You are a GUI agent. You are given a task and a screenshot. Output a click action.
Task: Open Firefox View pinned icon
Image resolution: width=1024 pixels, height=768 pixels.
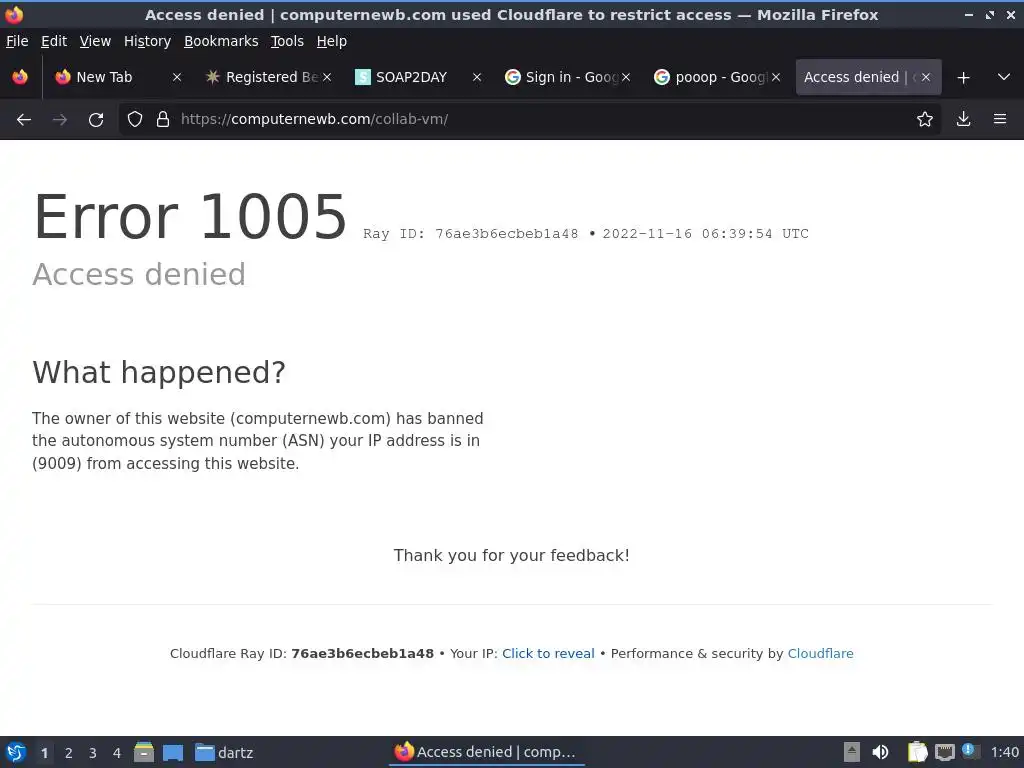[20, 77]
